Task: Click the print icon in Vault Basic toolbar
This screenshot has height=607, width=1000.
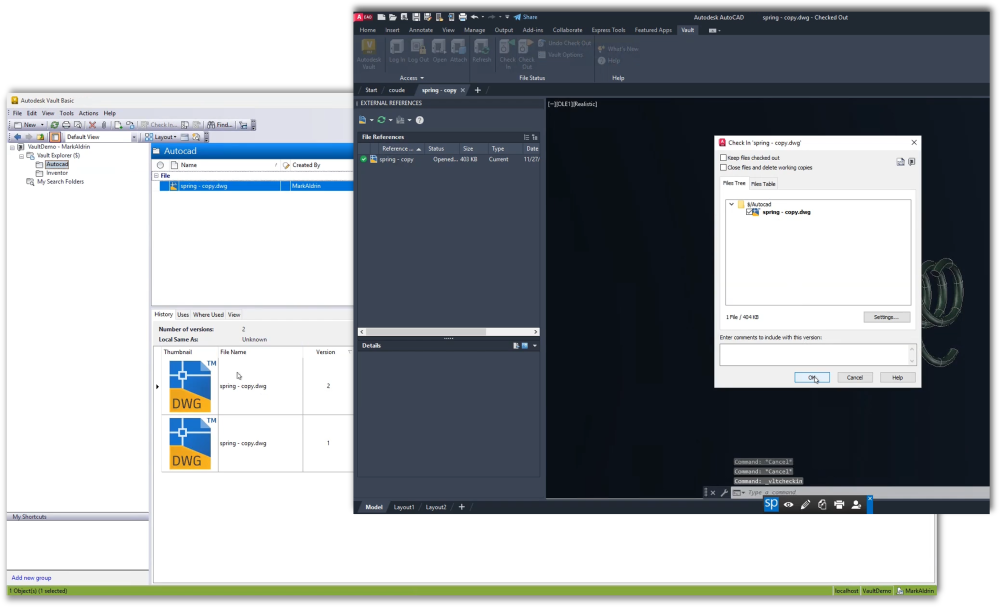Action: click(66, 125)
